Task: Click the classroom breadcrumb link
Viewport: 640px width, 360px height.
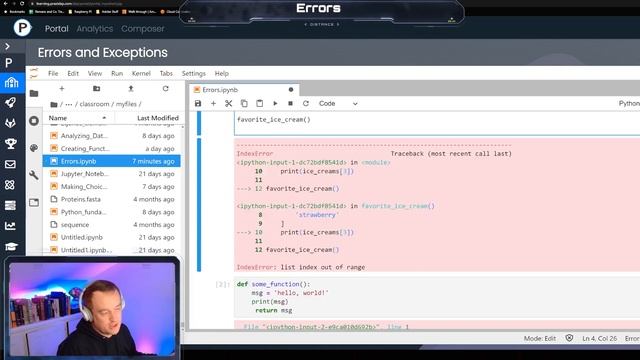Action: pyautogui.click(x=94, y=104)
